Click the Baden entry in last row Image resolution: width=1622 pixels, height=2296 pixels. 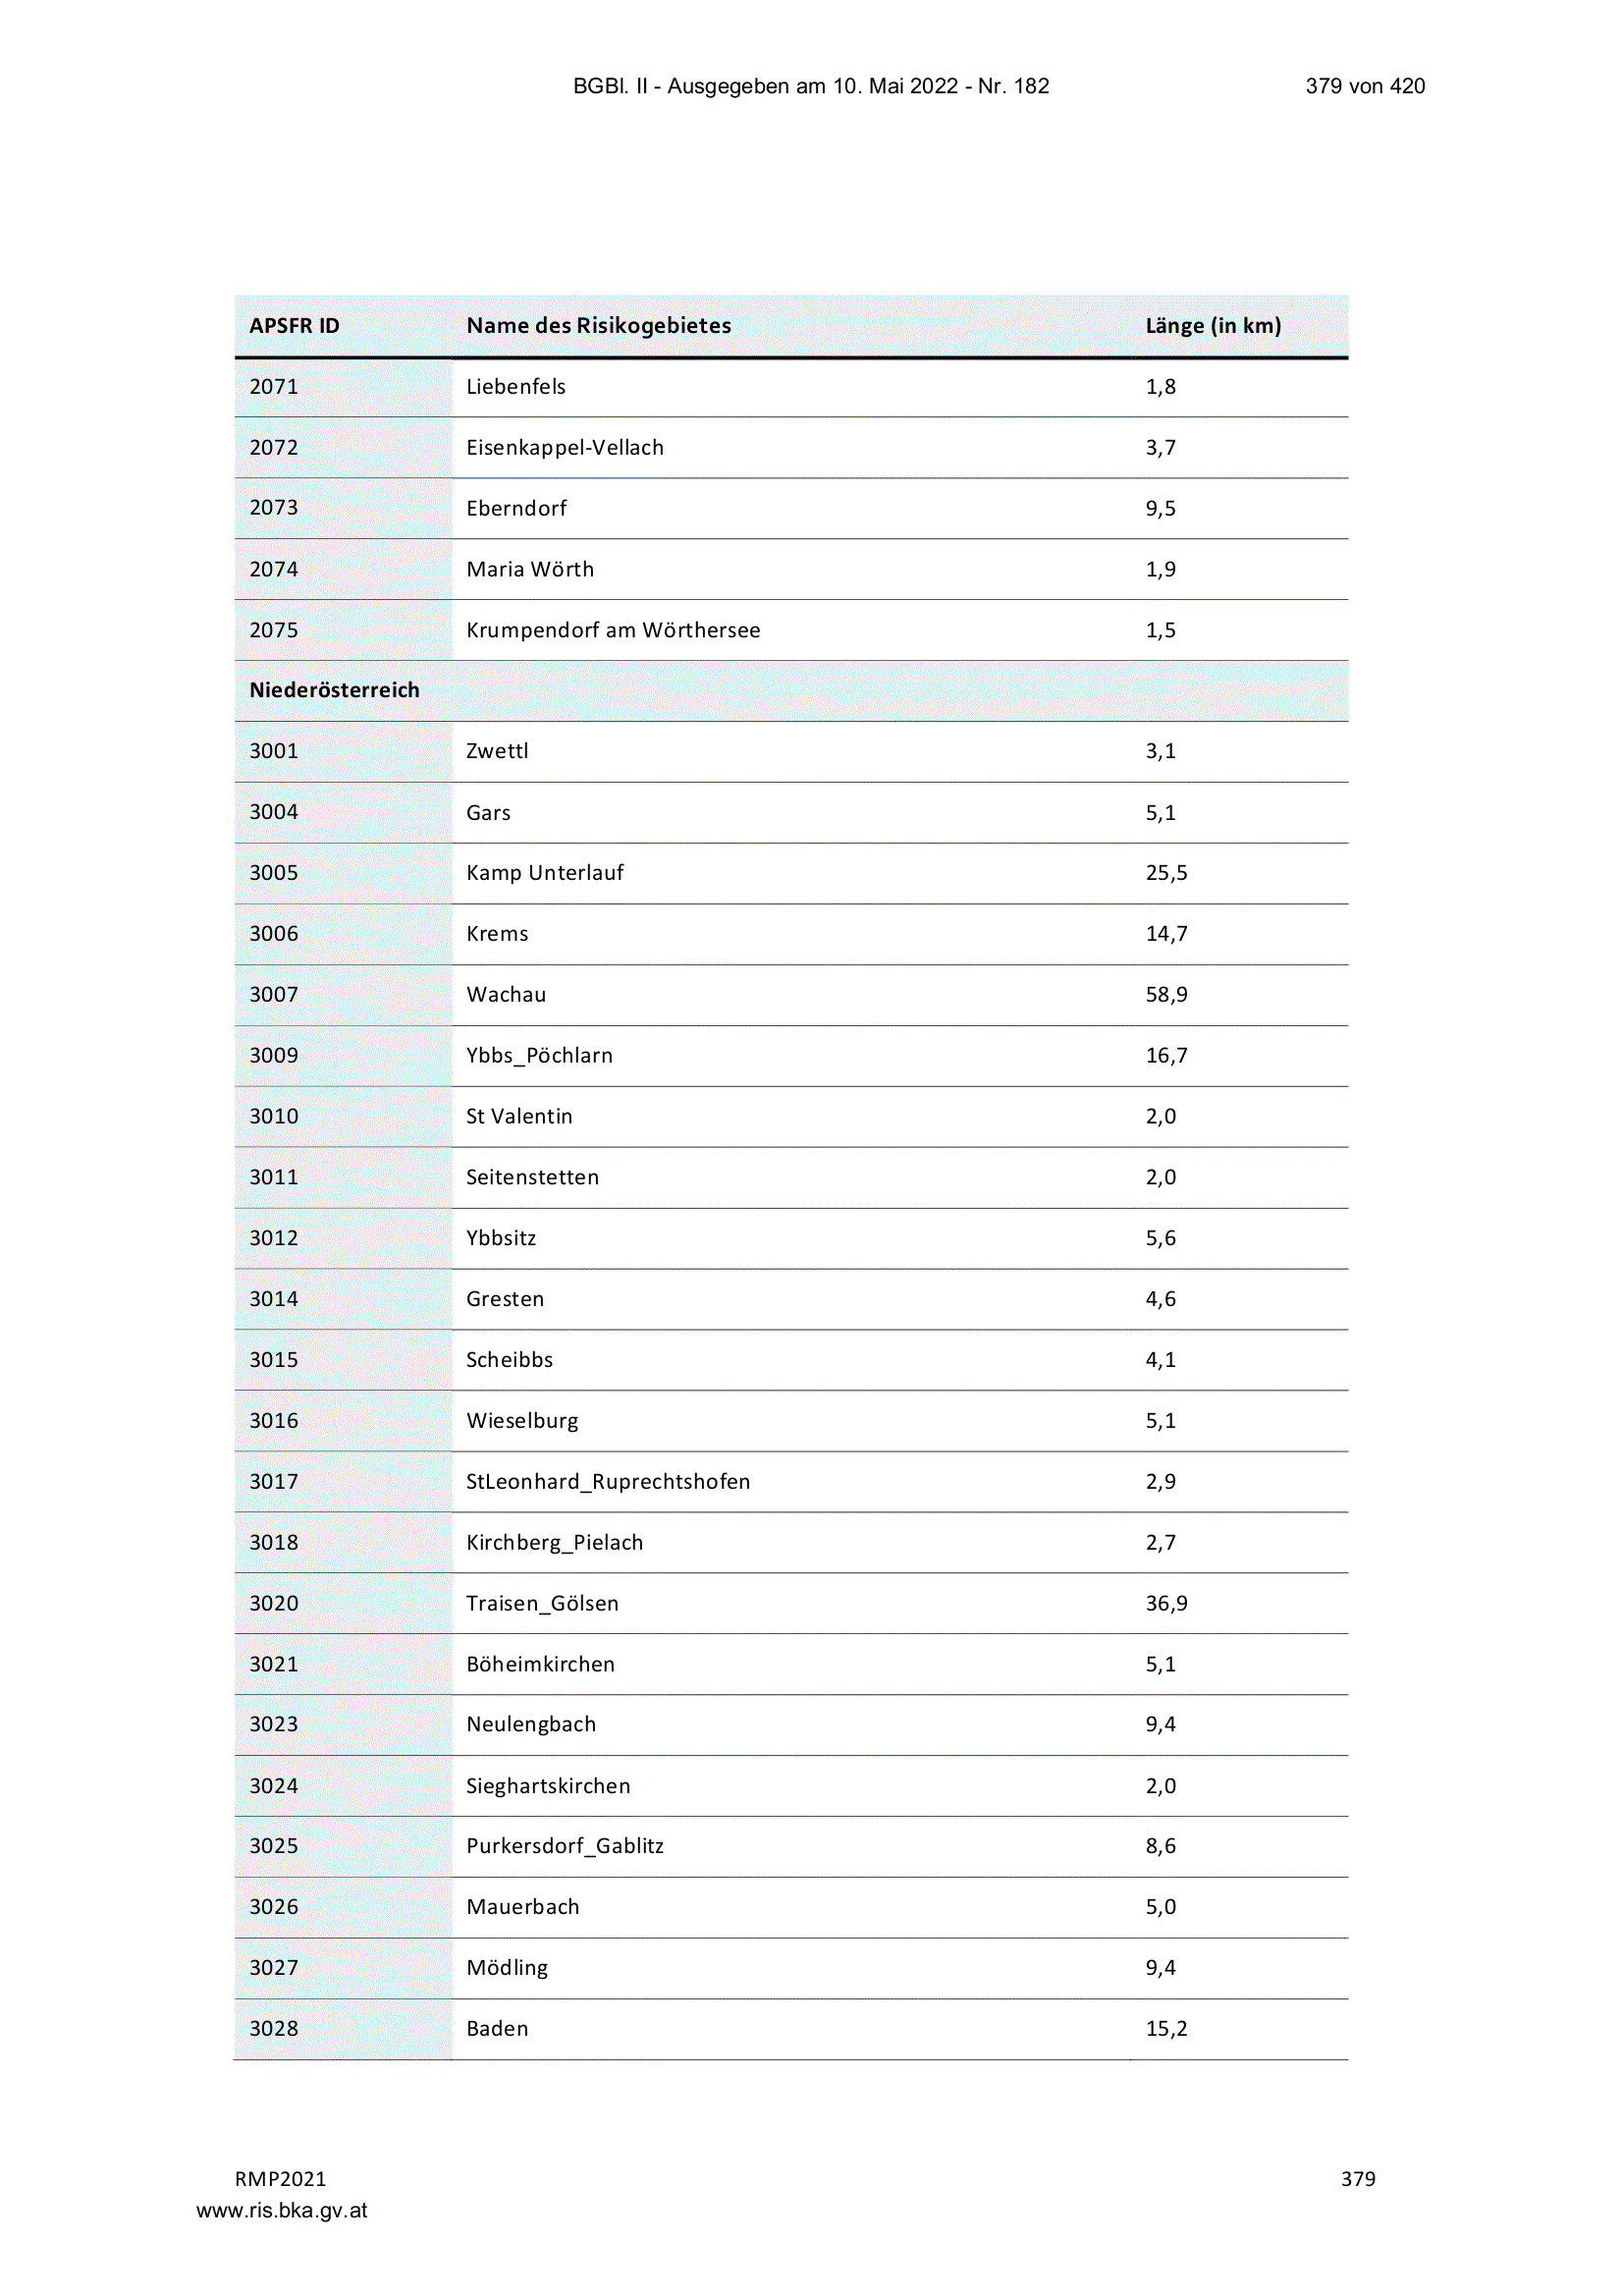tap(497, 2028)
